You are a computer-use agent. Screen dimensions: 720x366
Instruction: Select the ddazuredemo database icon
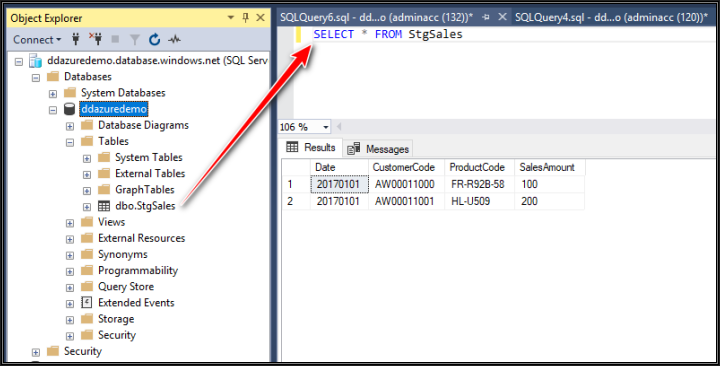pyautogui.click(x=69, y=109)
